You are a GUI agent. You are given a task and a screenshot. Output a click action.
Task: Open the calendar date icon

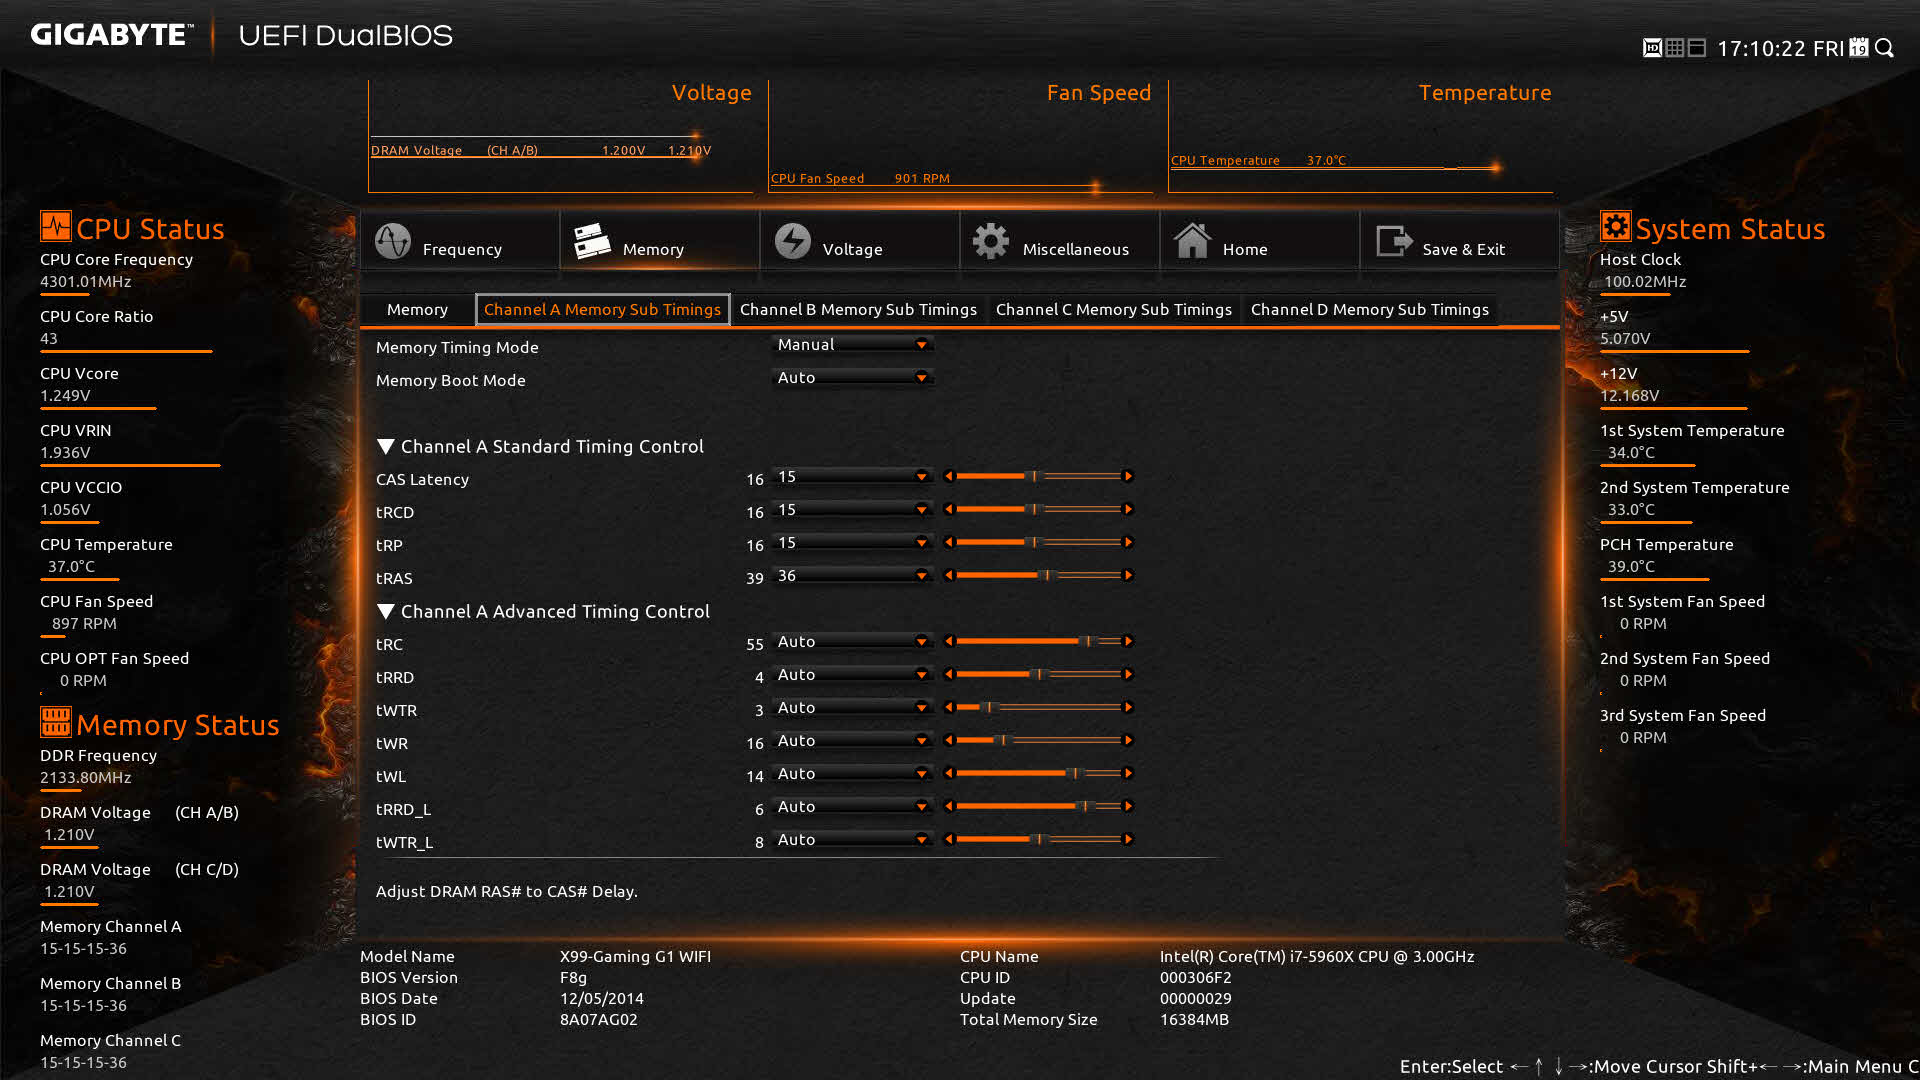(x=1859, y=47)
